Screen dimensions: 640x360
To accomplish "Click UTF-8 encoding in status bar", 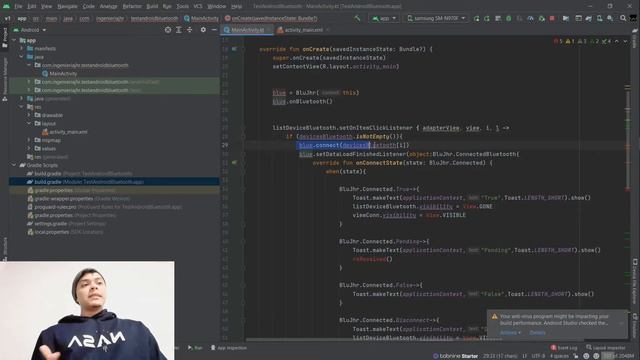I will (538, 356).
